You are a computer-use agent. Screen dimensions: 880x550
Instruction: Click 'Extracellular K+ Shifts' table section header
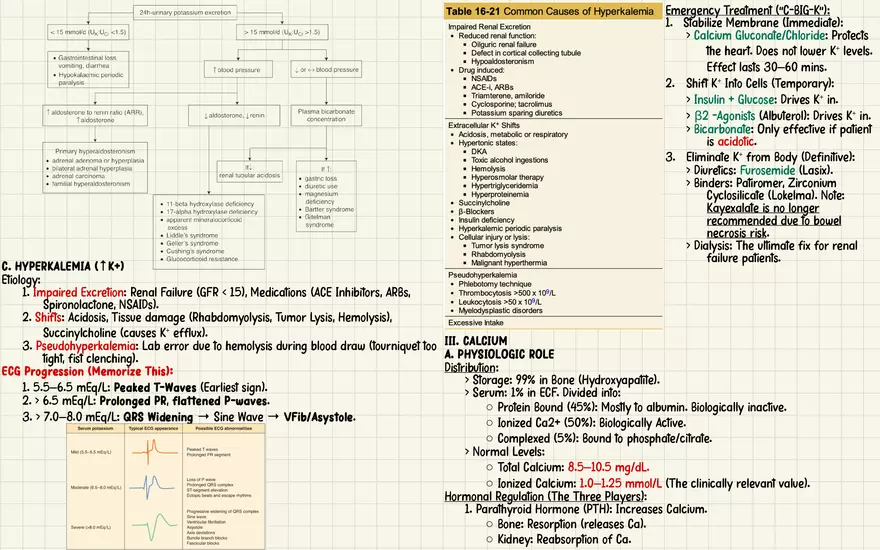[x=484, y=125]
